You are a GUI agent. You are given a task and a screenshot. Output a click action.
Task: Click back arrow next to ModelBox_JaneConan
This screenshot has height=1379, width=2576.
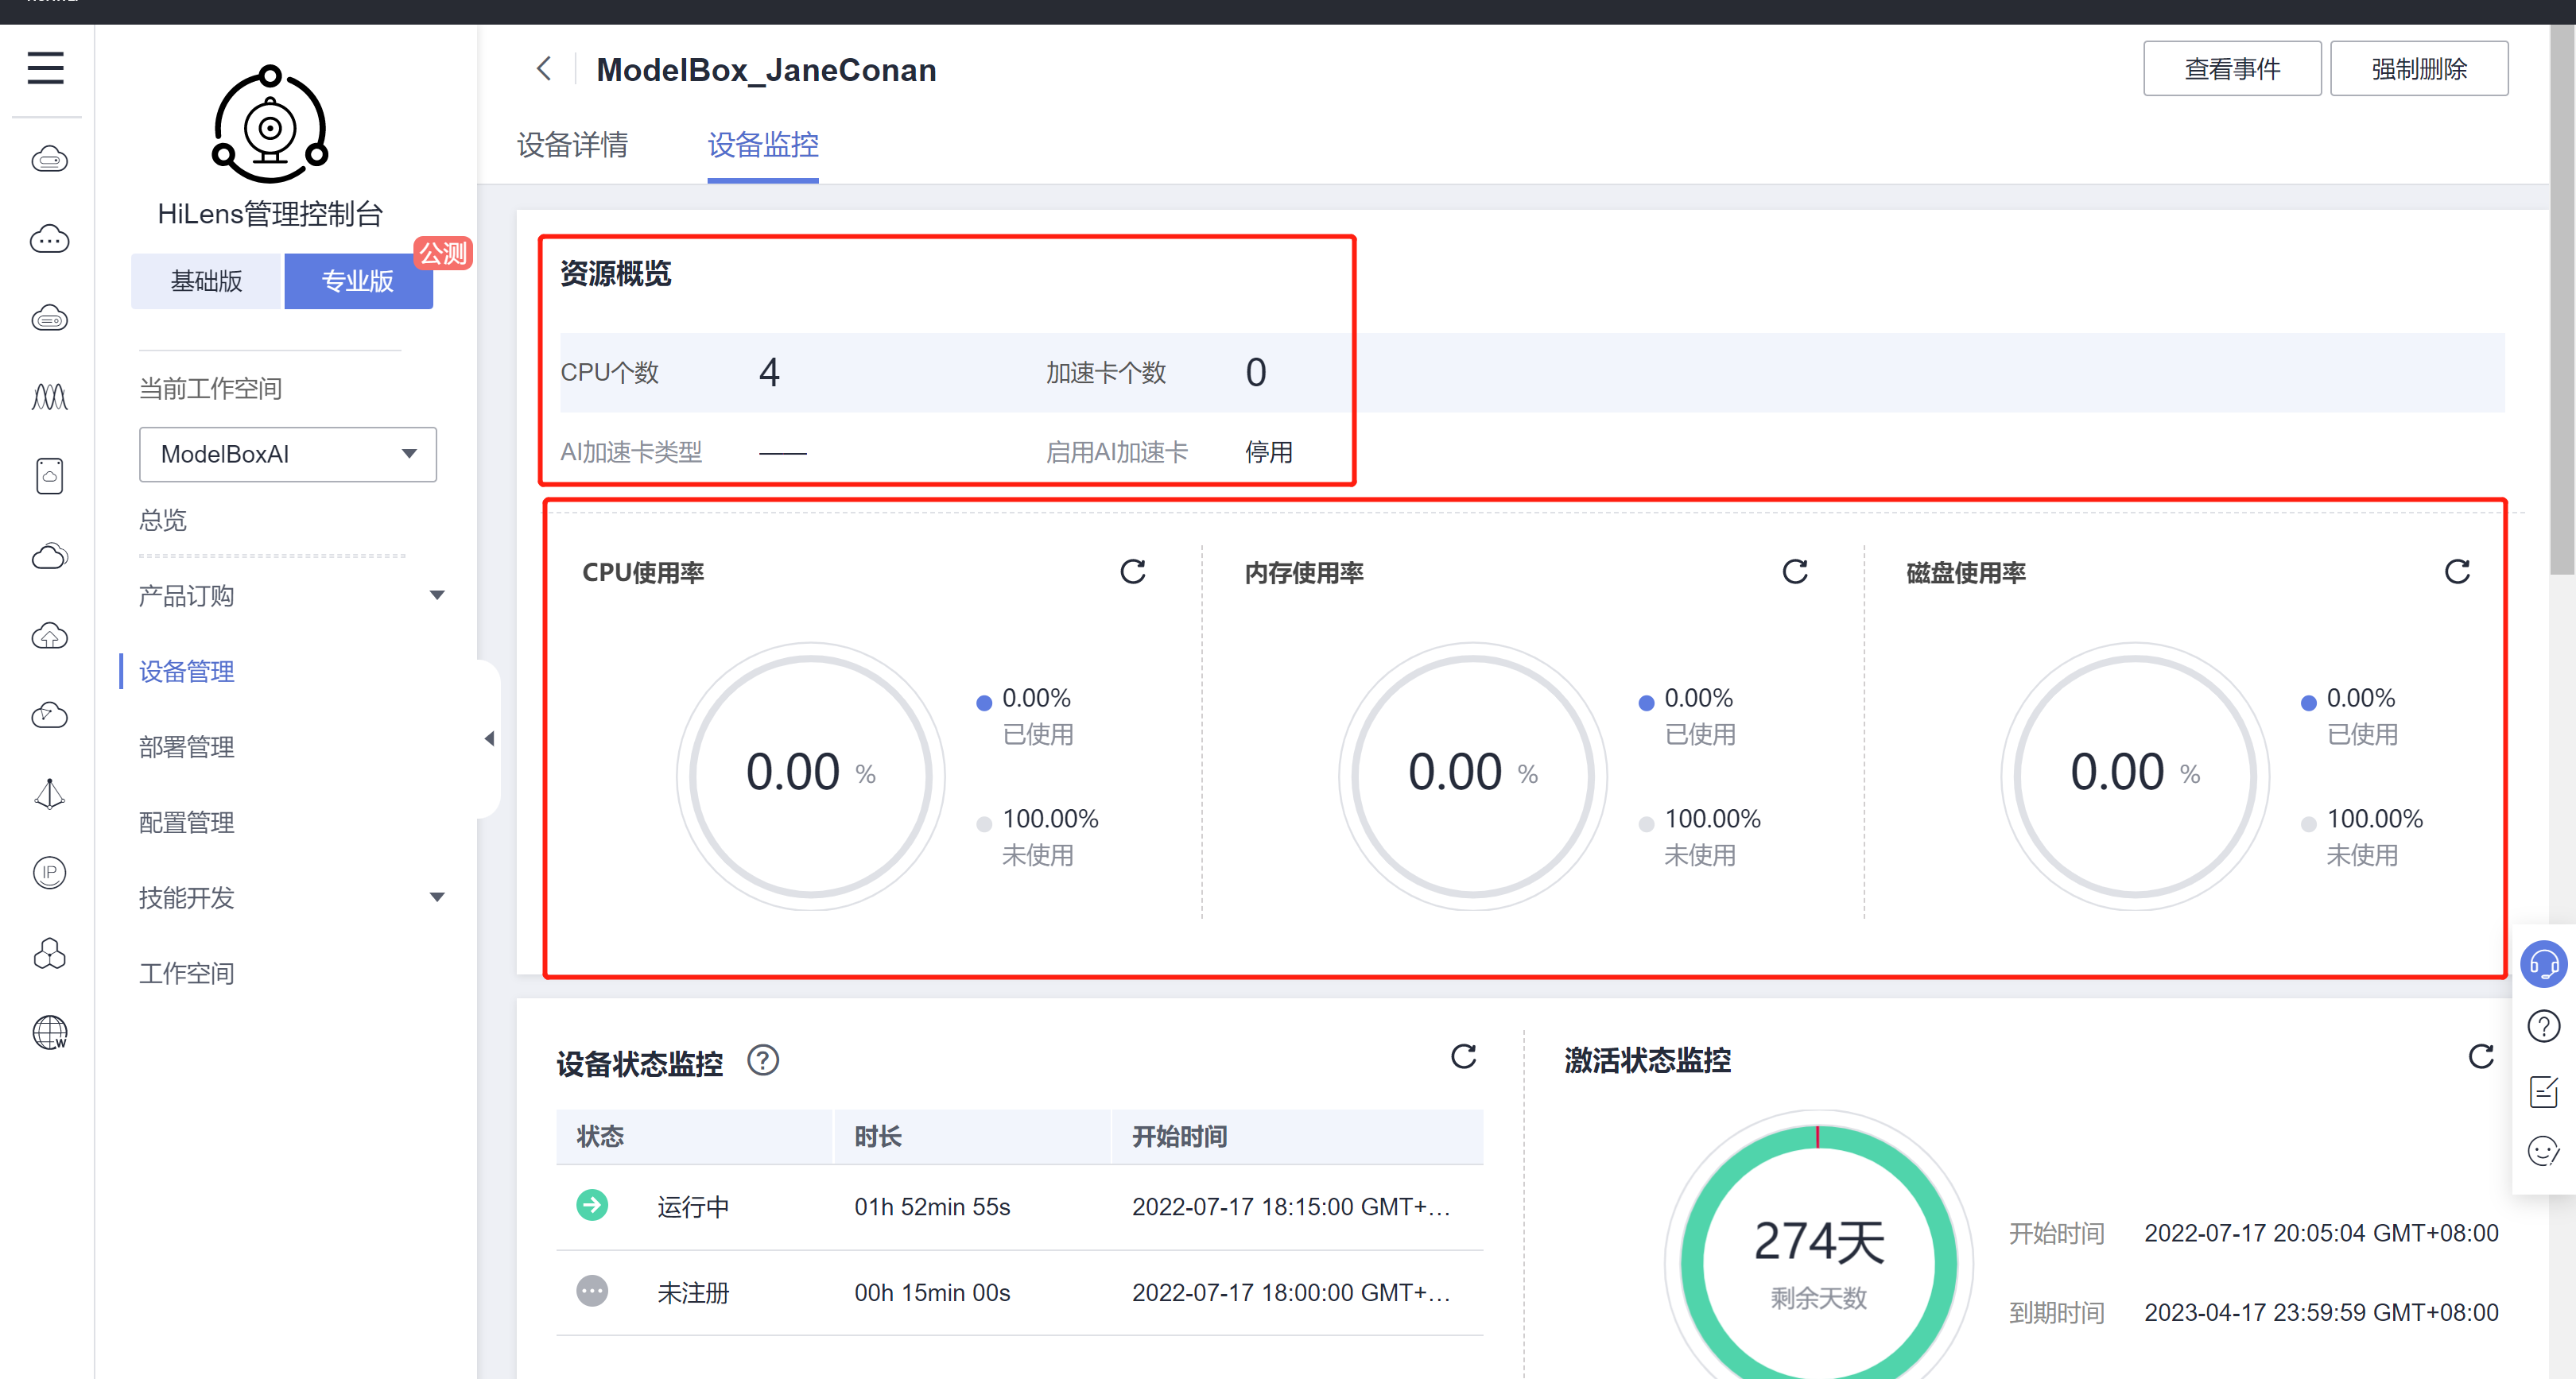click(544, 69)
